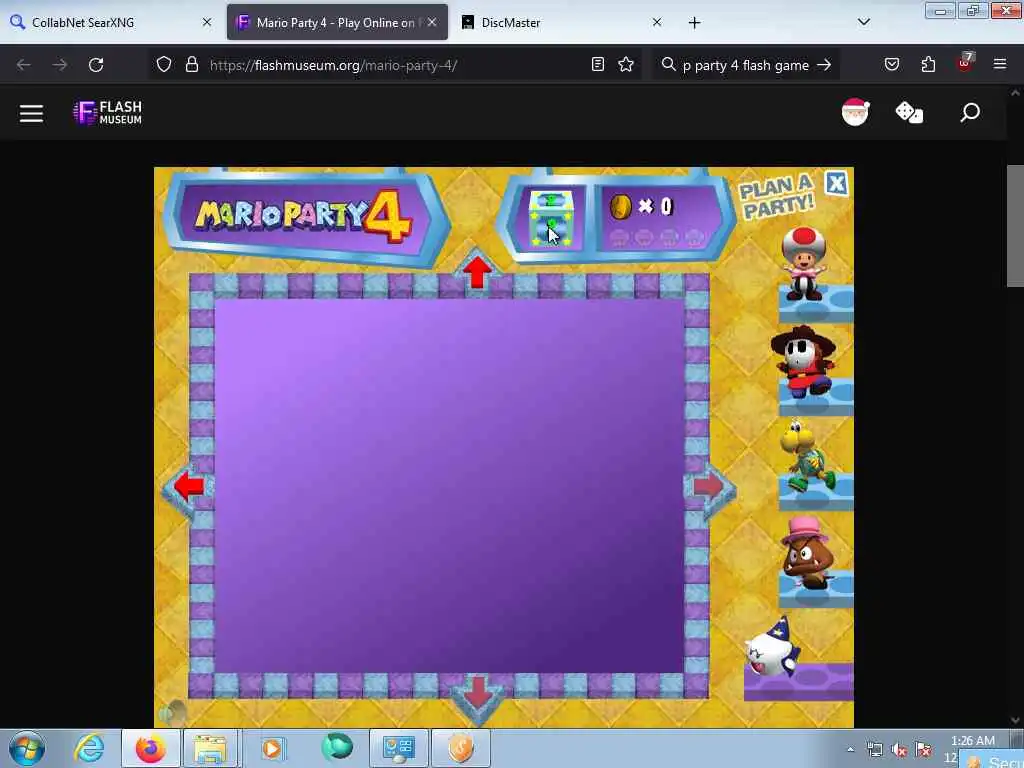
Task: Close the Mario Party 4 tab
Action: click(432, 22)
